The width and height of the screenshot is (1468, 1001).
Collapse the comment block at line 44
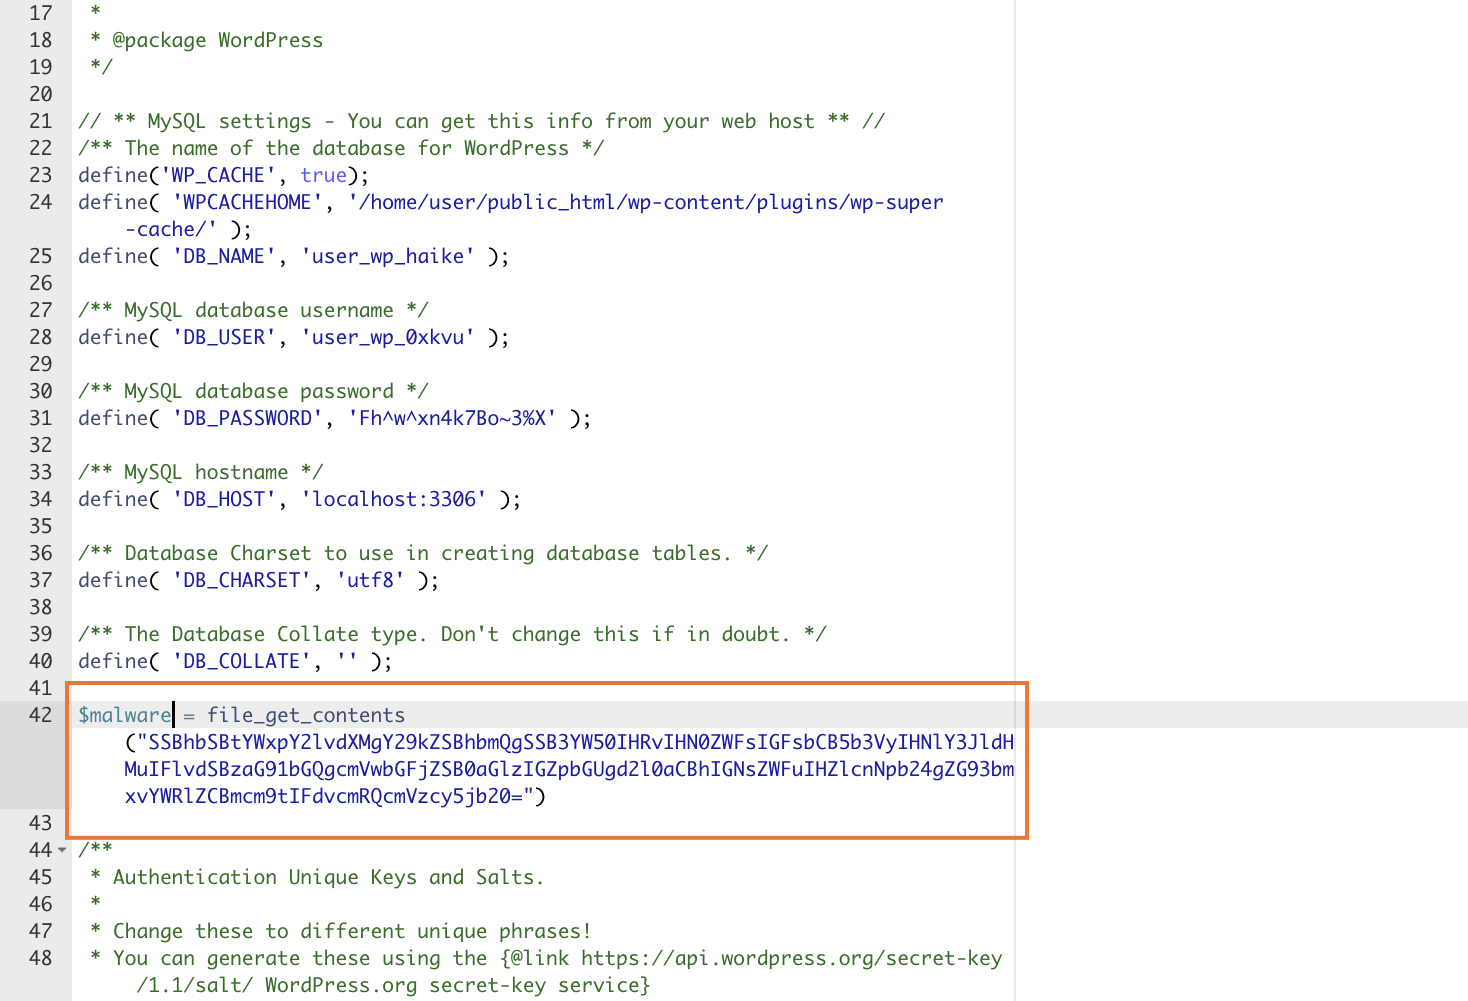(x=62, y=850)
